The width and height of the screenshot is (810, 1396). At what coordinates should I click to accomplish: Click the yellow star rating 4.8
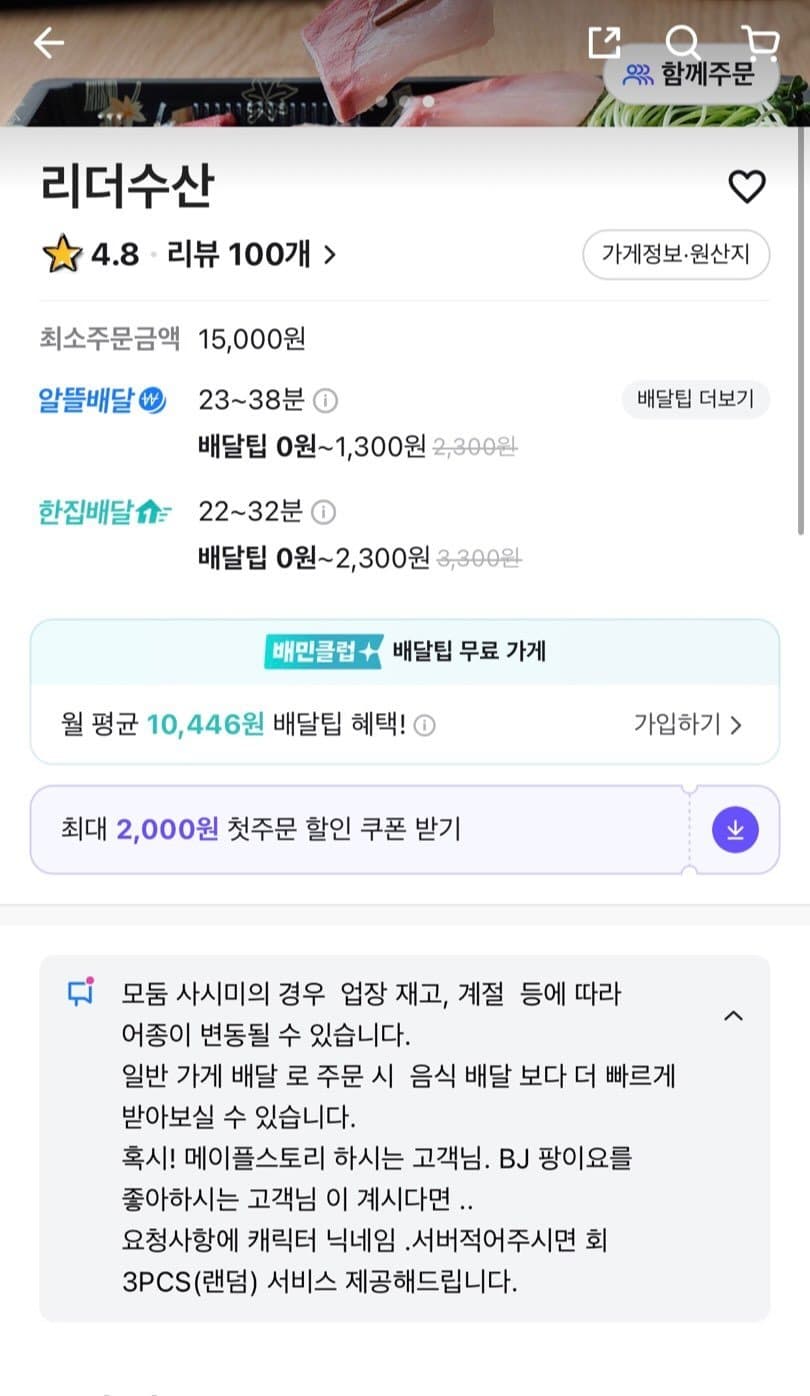tap(62, 255)
